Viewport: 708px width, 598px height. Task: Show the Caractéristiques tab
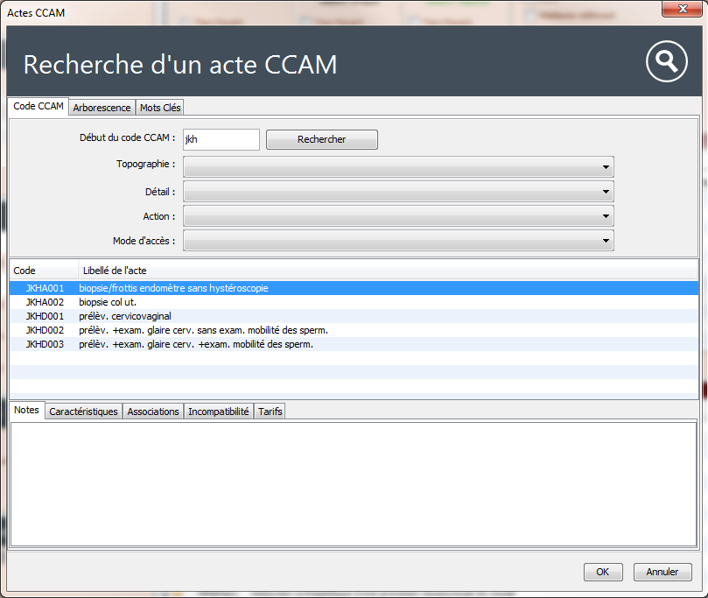coord(84,411)
